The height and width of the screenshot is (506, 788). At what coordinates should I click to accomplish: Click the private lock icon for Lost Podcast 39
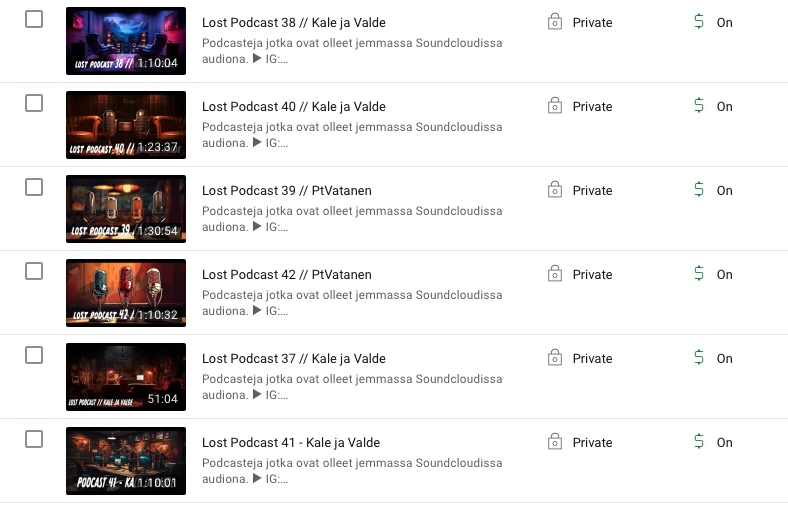click(555, 190)
